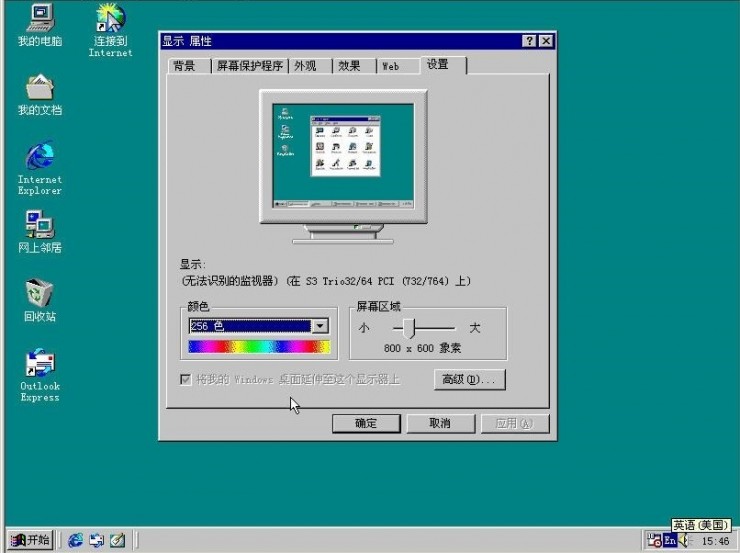740x553 pixels.
Task: Switch to the 屏幕保护程序 tab
Action: coord(250,66)
